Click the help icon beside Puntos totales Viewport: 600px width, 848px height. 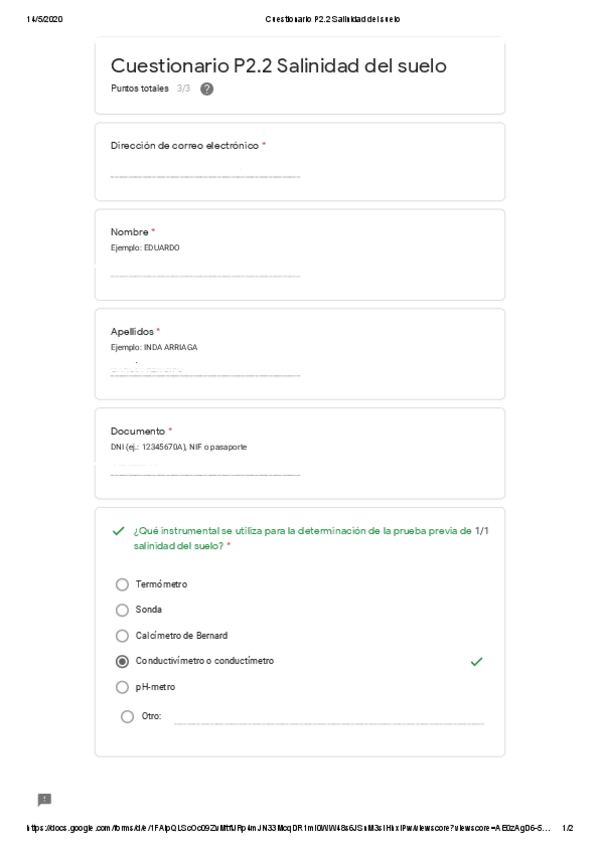click(207, 89)
